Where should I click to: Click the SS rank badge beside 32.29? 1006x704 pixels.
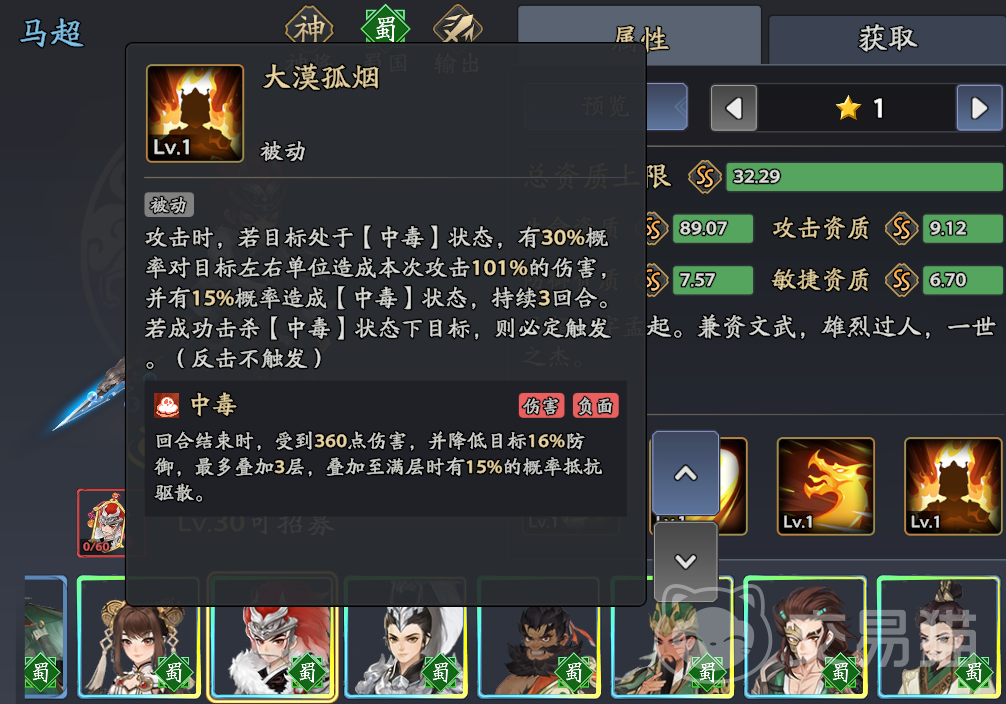[704, 176]
